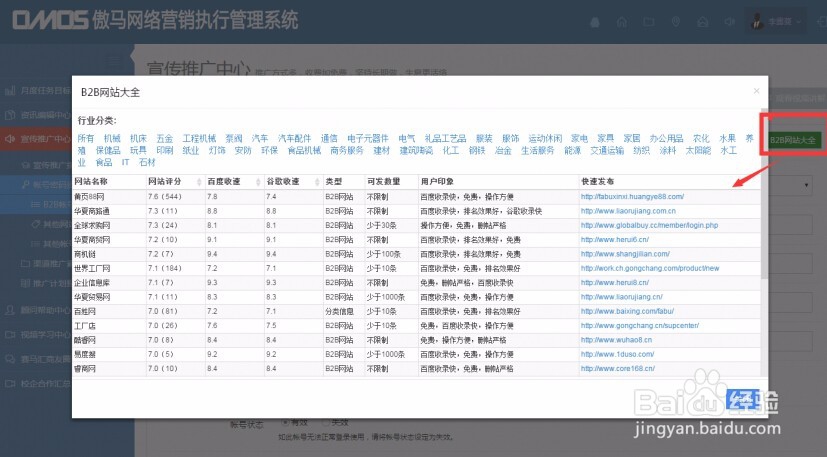Image resolution: width=827 pixels, height=457 pixels.
Task: Open the globalbuy.cc member login link
Action: point(649,225)
